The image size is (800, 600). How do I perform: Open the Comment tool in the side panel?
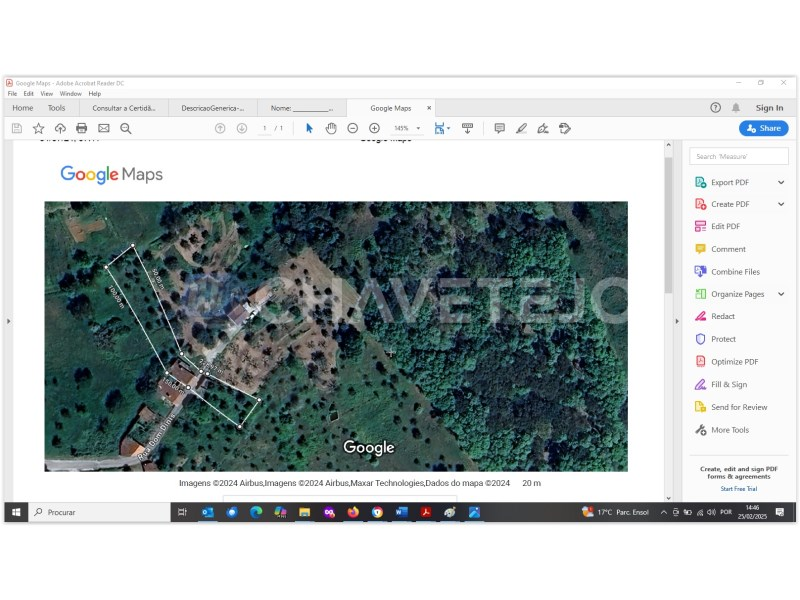(x=728, y=249)
